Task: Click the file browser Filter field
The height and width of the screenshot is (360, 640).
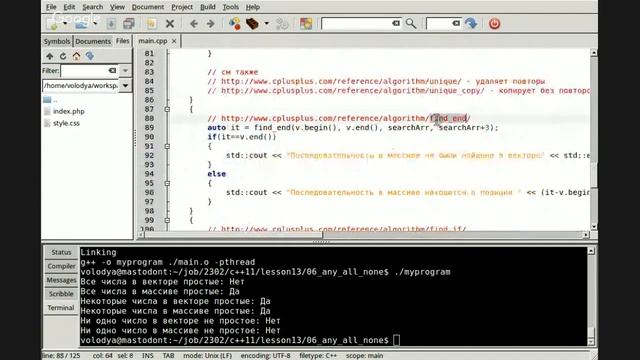Action: [84, 71]
